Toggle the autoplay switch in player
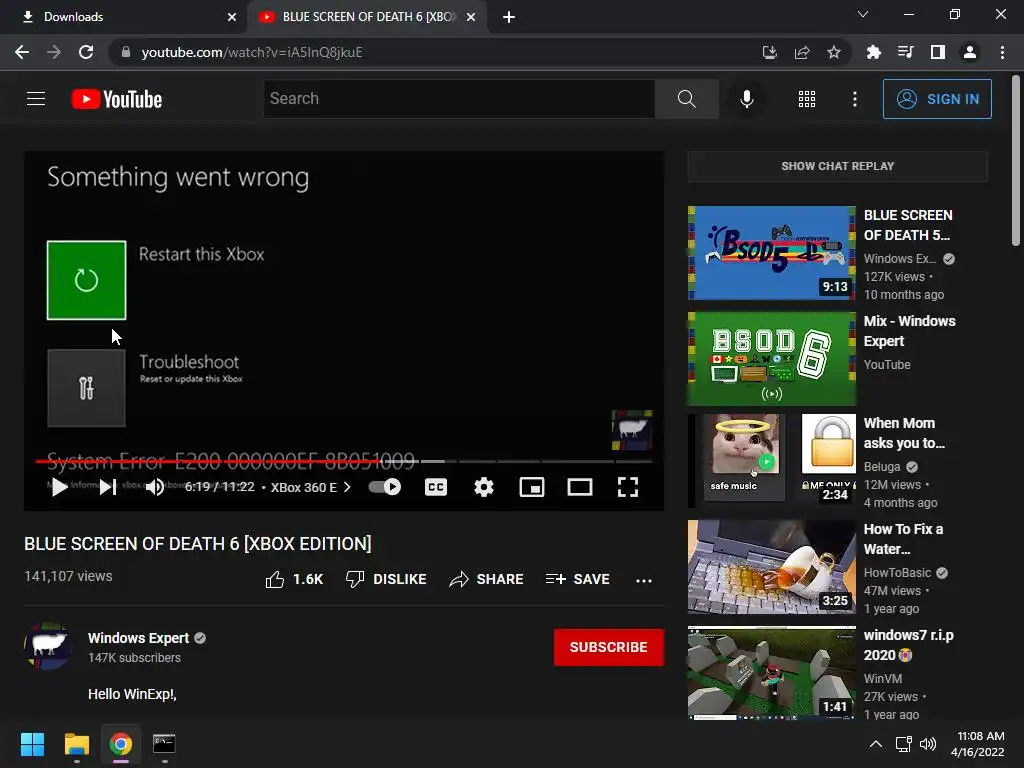 385,487
